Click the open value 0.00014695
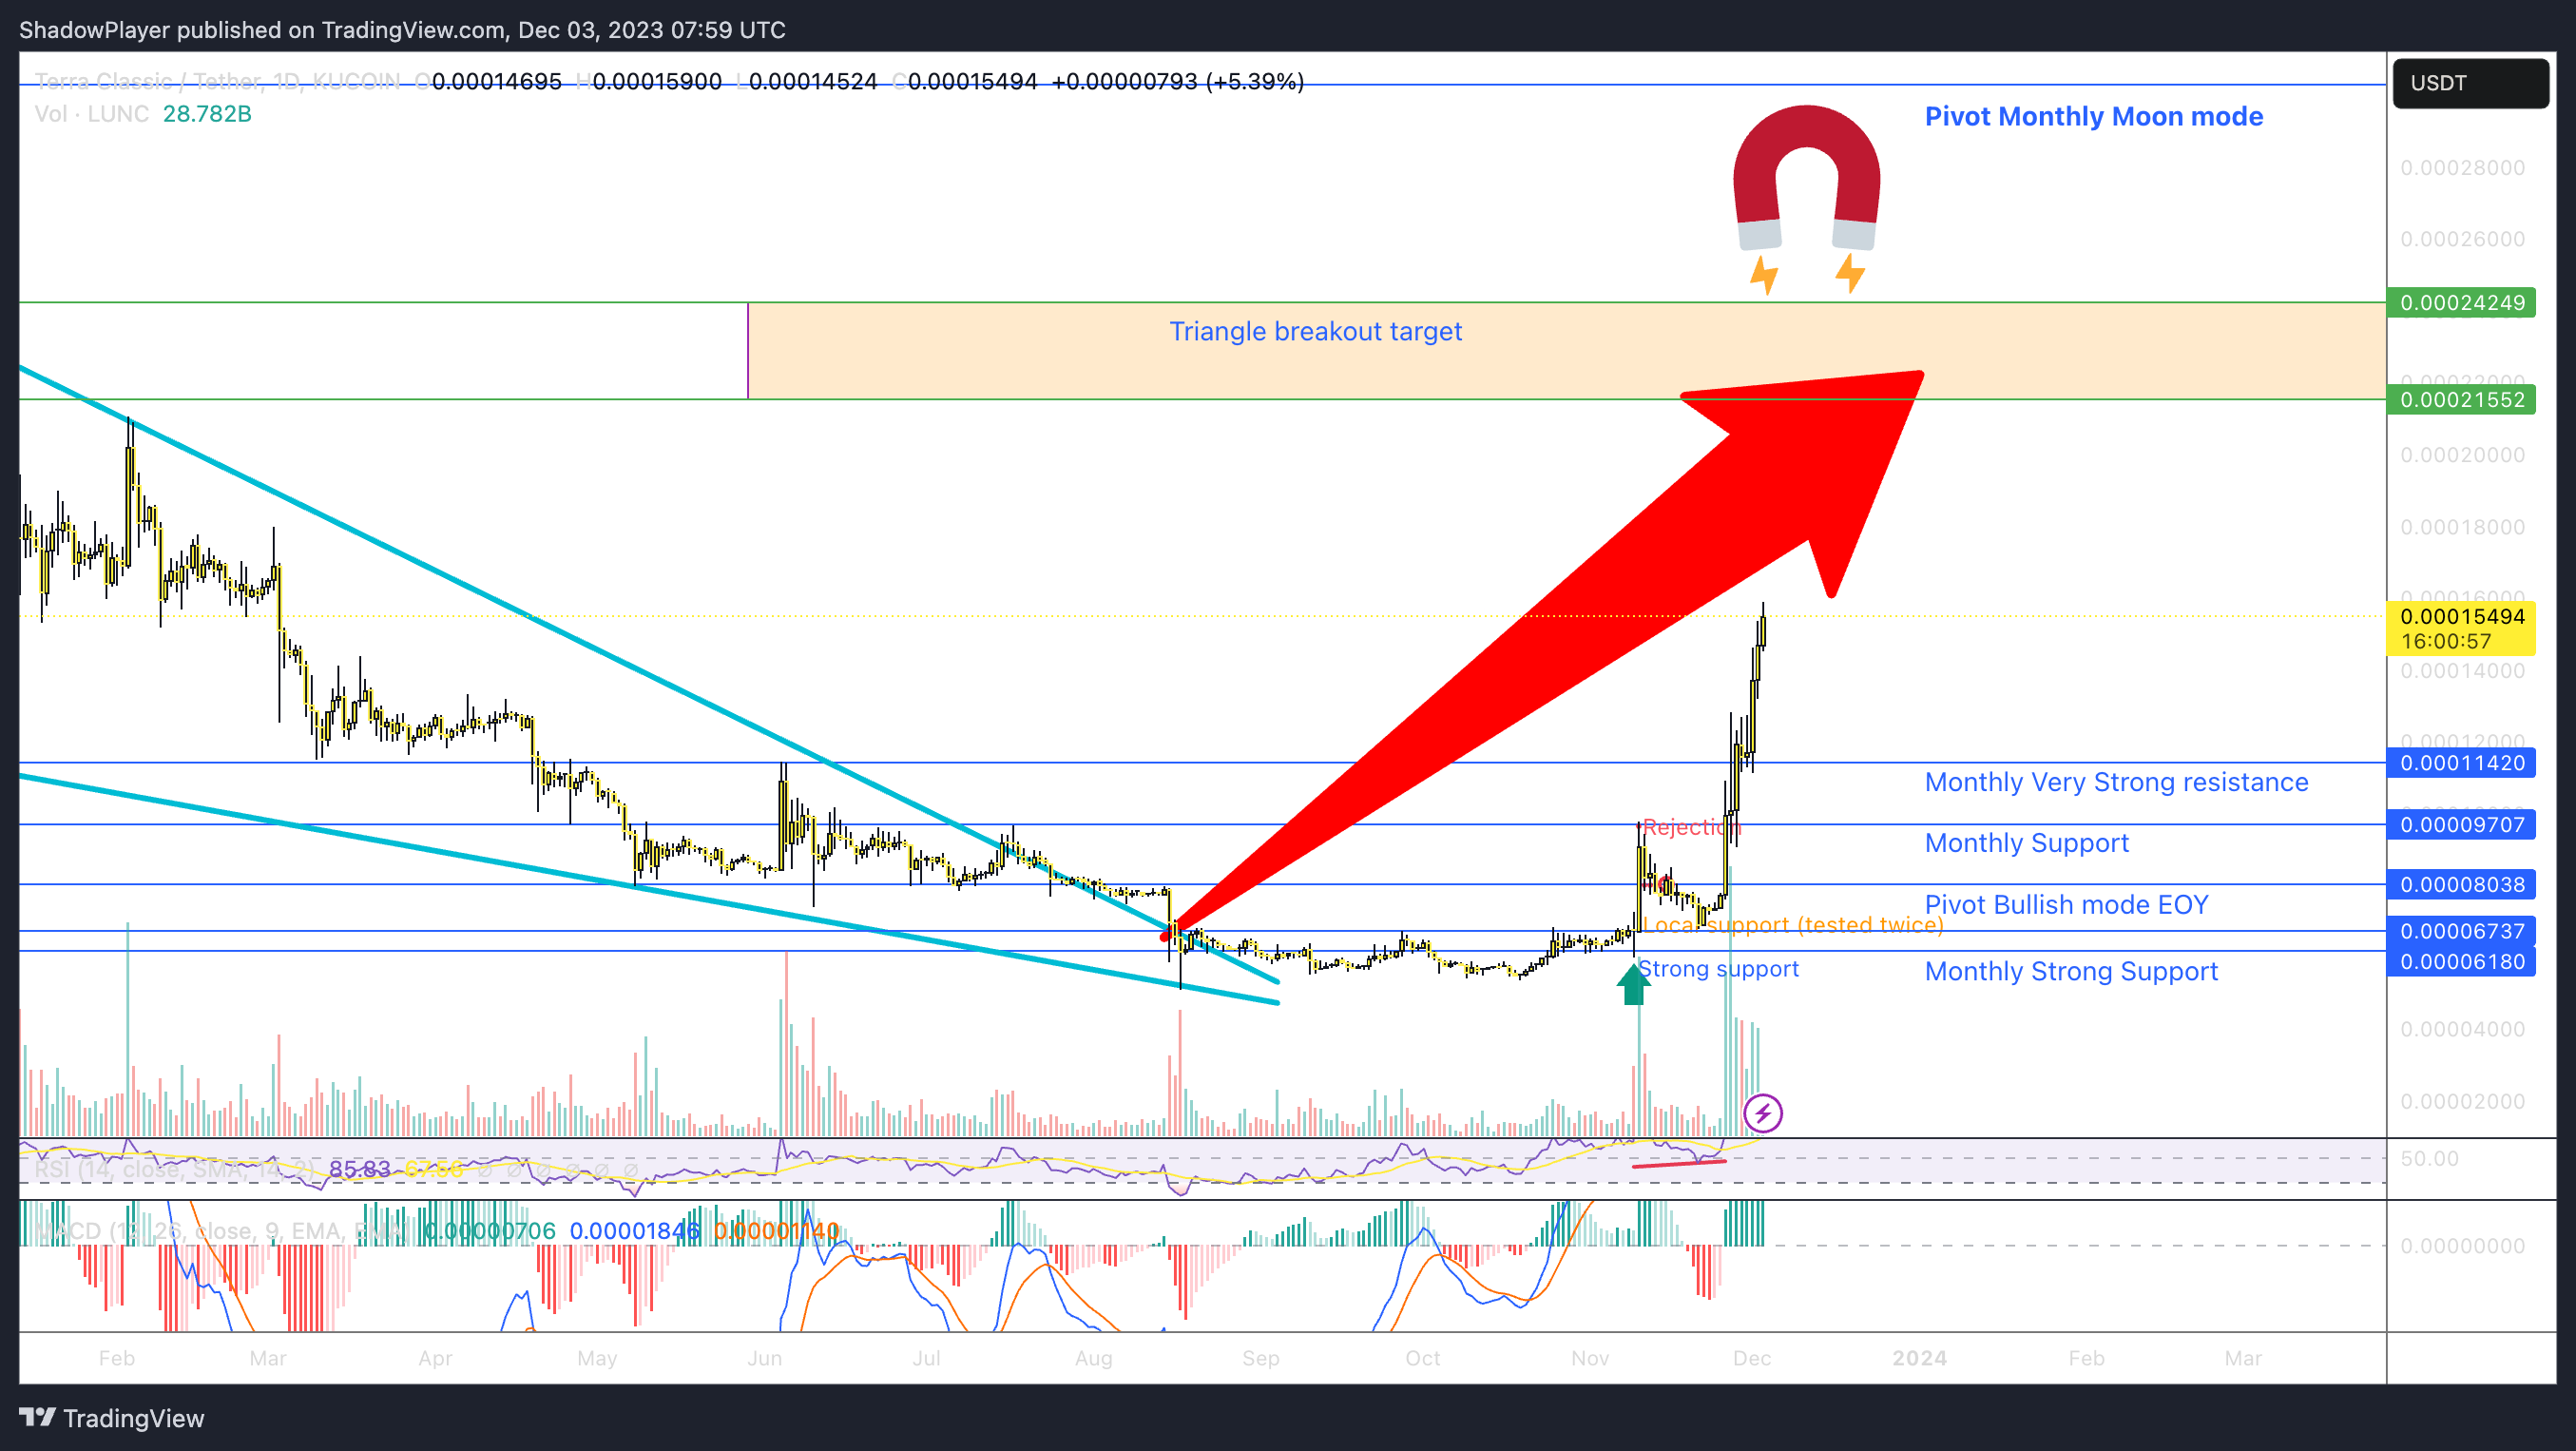The height and width of the screenshot is (1451, 2576). (496, 81)
